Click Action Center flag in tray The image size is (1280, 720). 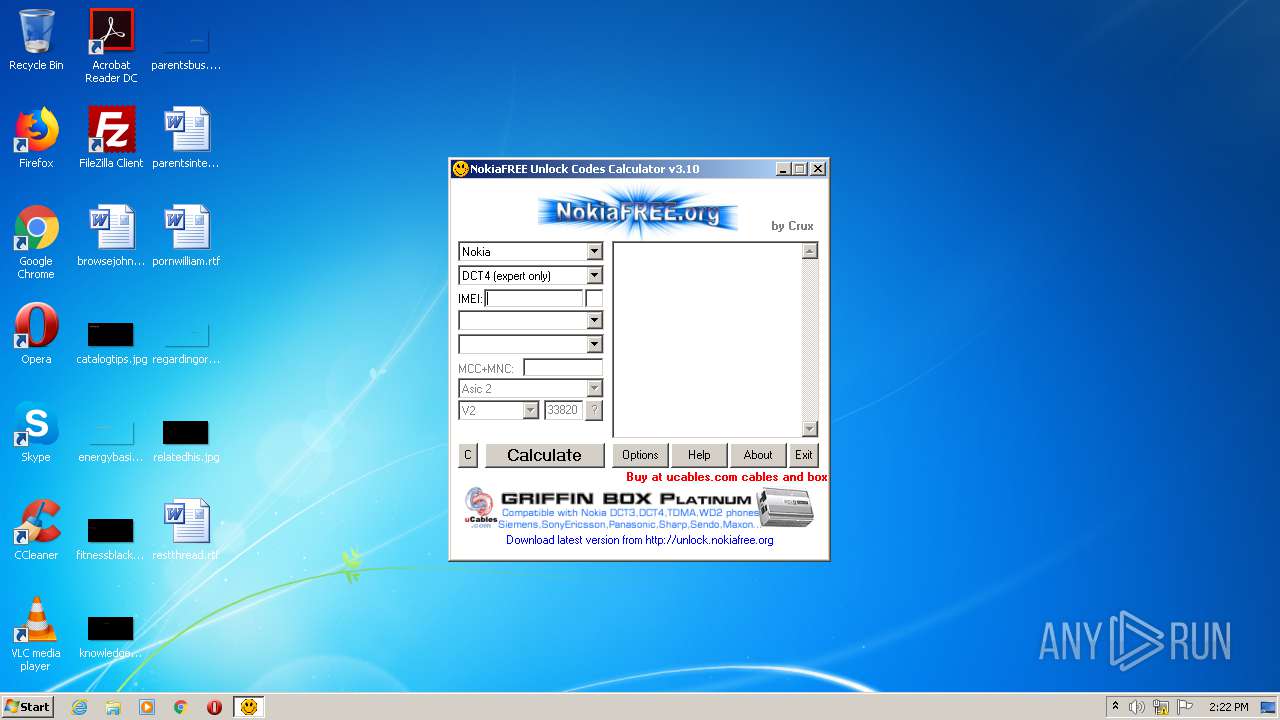(x=1185, y=707)
